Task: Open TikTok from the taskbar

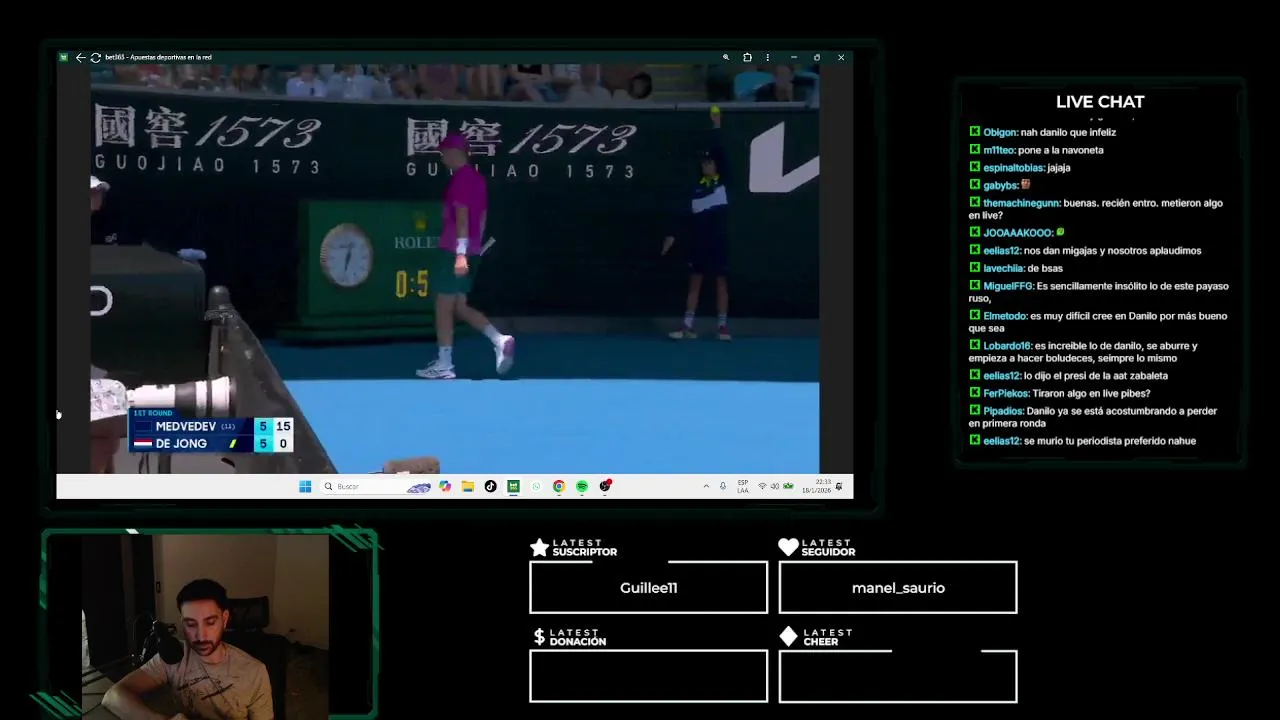Action: click(x=490, y=486)
